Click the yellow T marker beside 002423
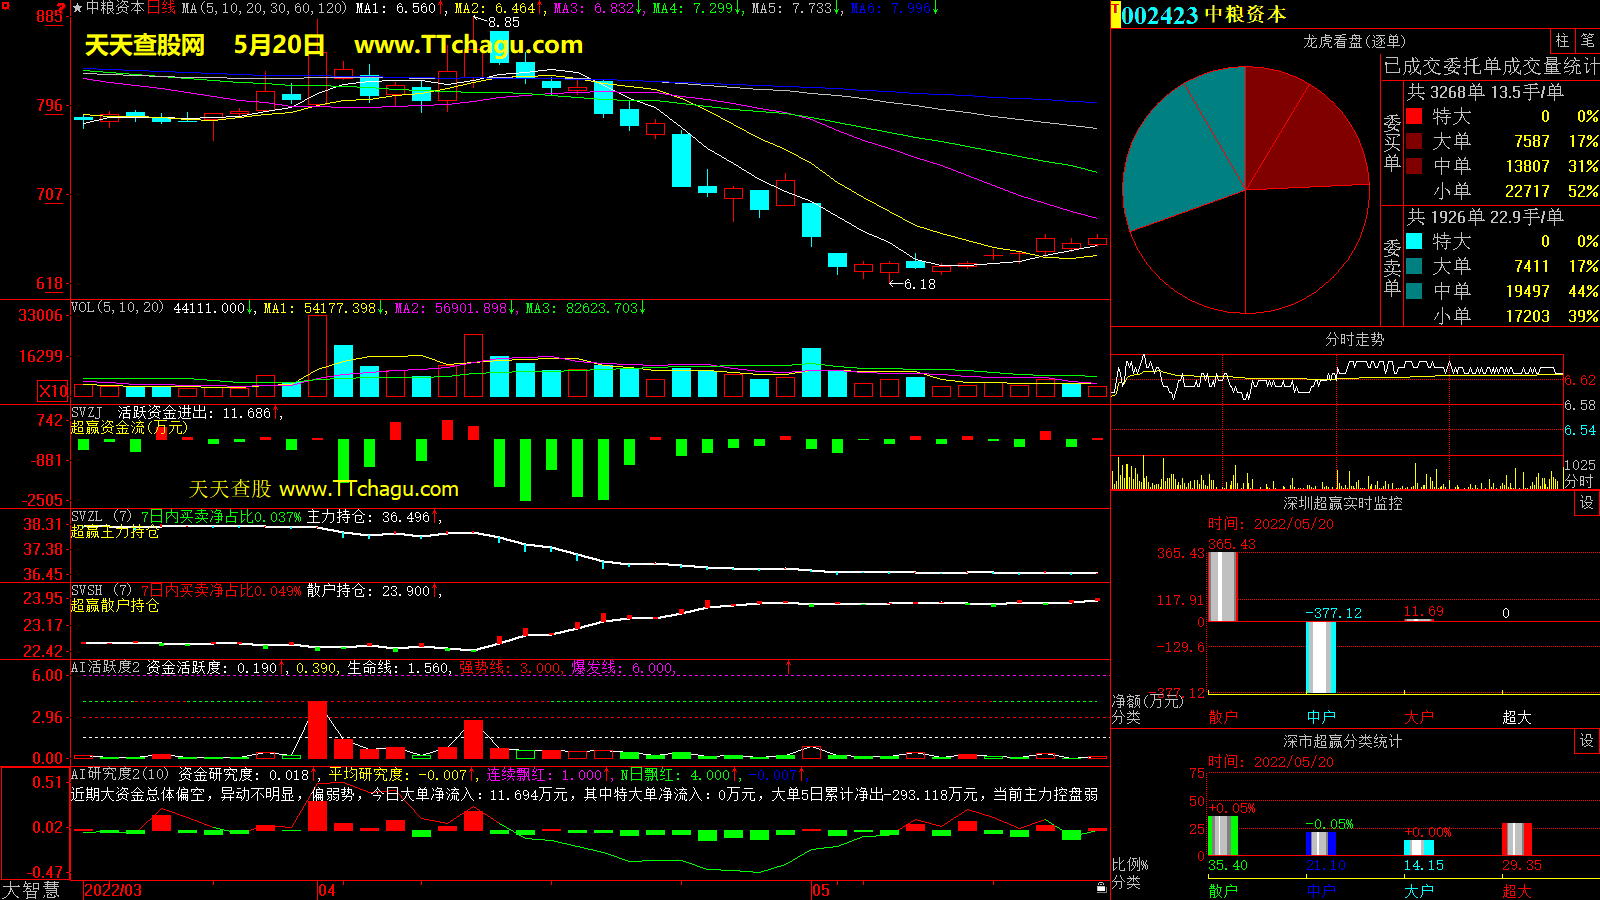The width and height of the screenshot is (1600, 900). tap(1116, 15)
